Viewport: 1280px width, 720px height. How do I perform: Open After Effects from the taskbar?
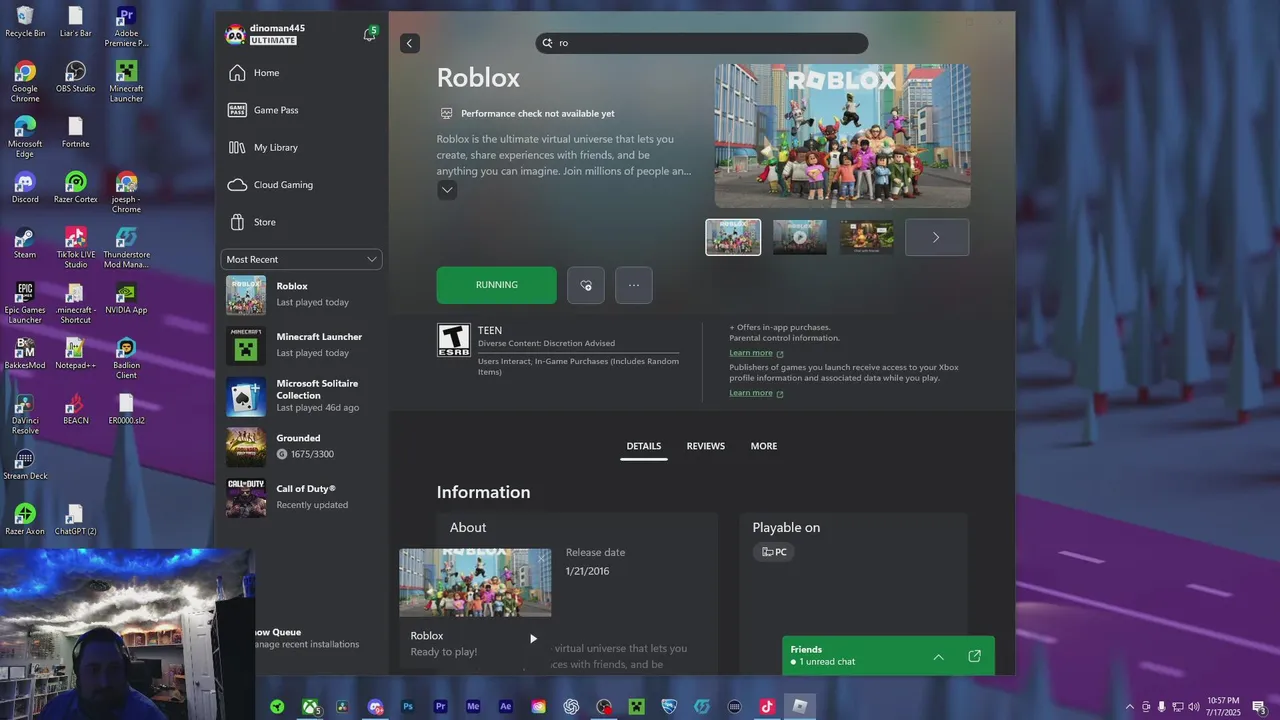tap(506, 707)
